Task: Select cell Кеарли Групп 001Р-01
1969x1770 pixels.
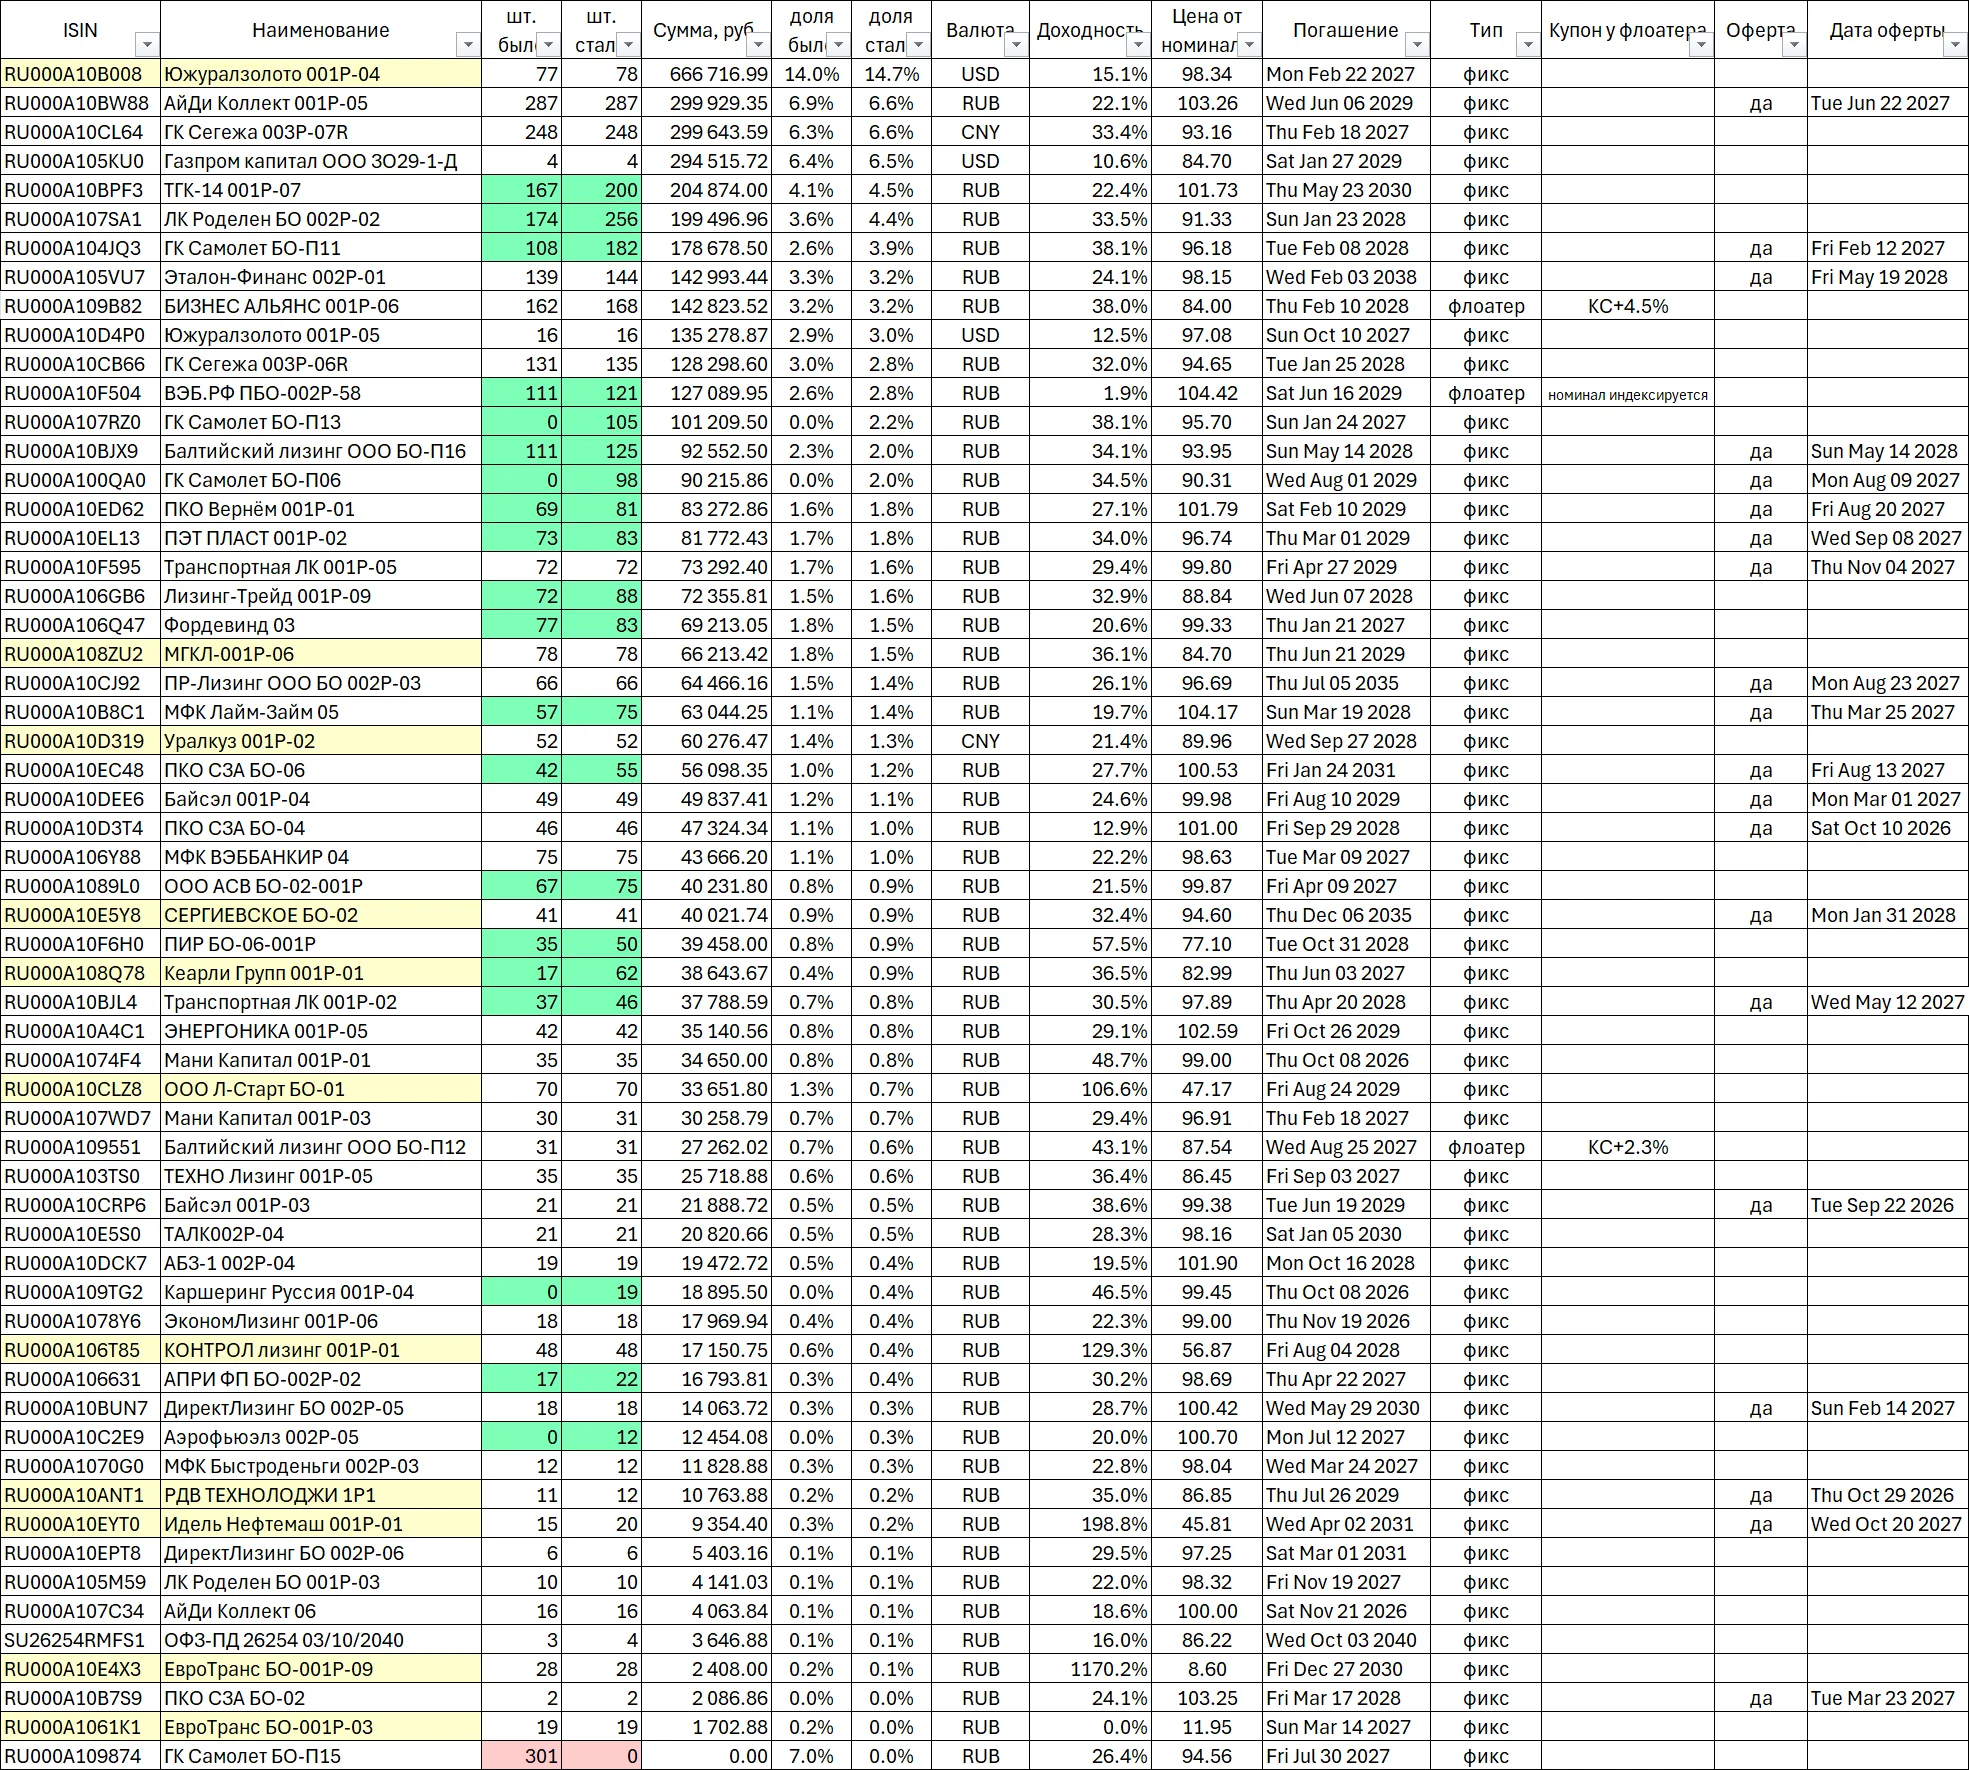Action: click(321, 973)
